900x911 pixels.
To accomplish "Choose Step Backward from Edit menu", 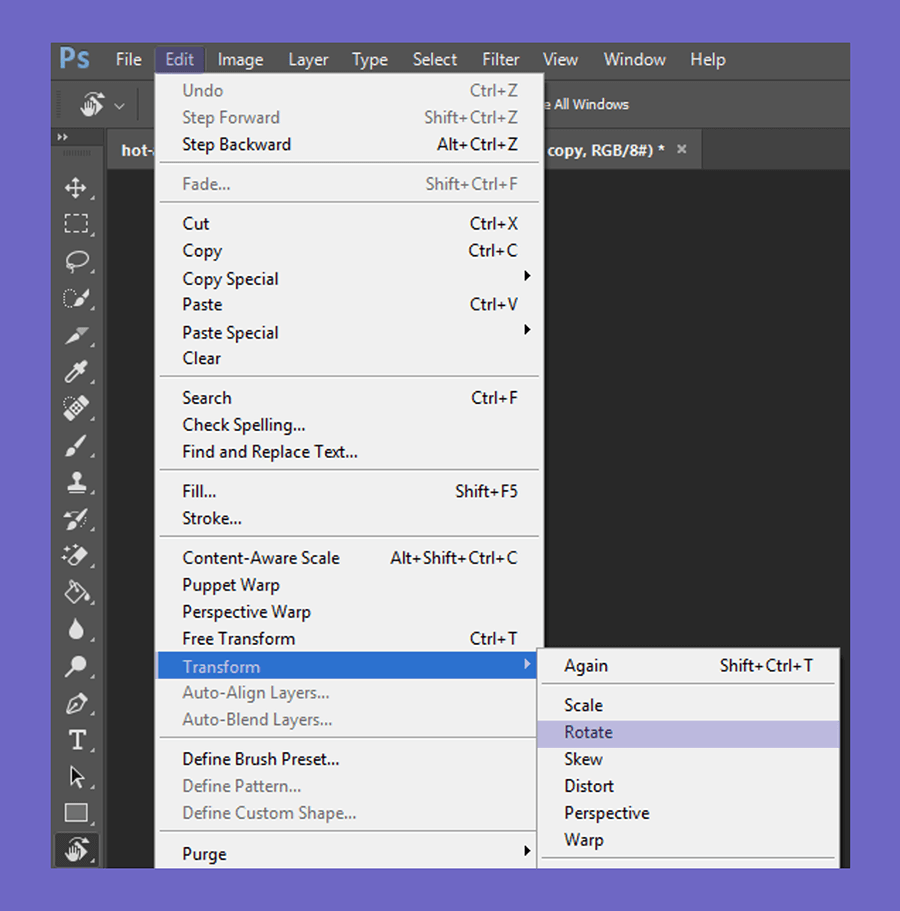I will [x=349, y=144].
